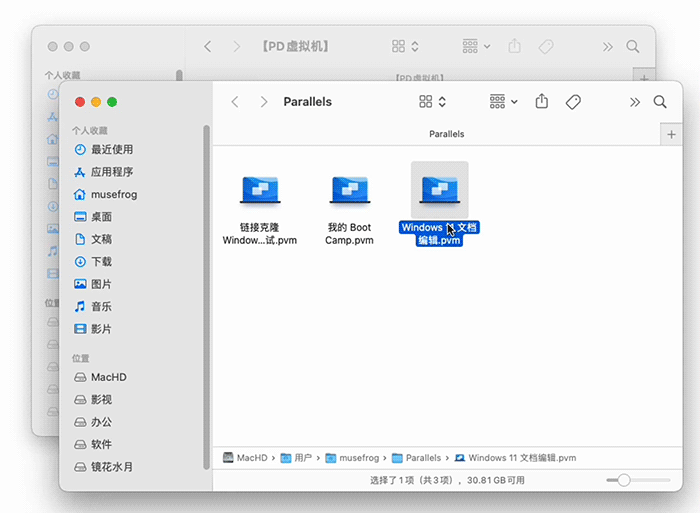Click the 我的 Boot Camp.pvm file name
This screenshot has height=513, width=700.
[349, 234]
